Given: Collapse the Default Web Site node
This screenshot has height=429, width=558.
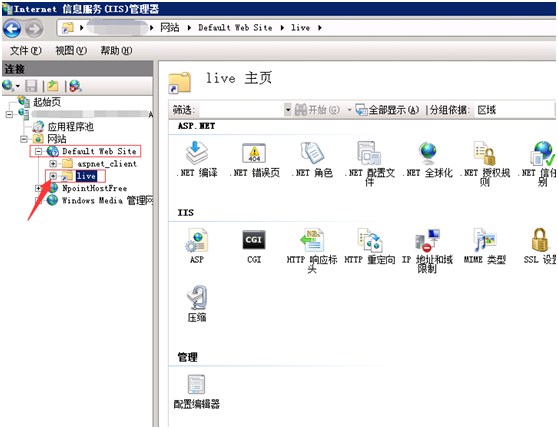Looking at the screenshot, I should pos(38,152).
